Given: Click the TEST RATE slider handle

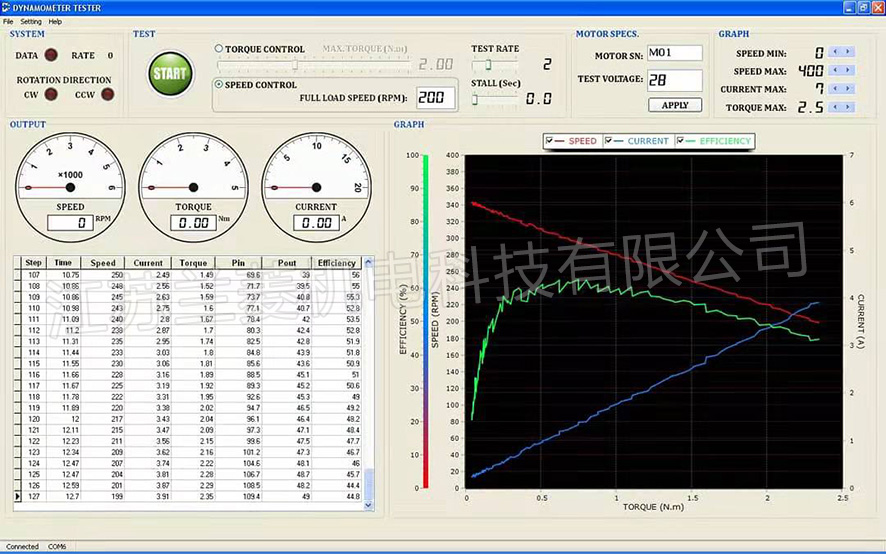Looking at the screenshot, I should [x=487, y=65].
